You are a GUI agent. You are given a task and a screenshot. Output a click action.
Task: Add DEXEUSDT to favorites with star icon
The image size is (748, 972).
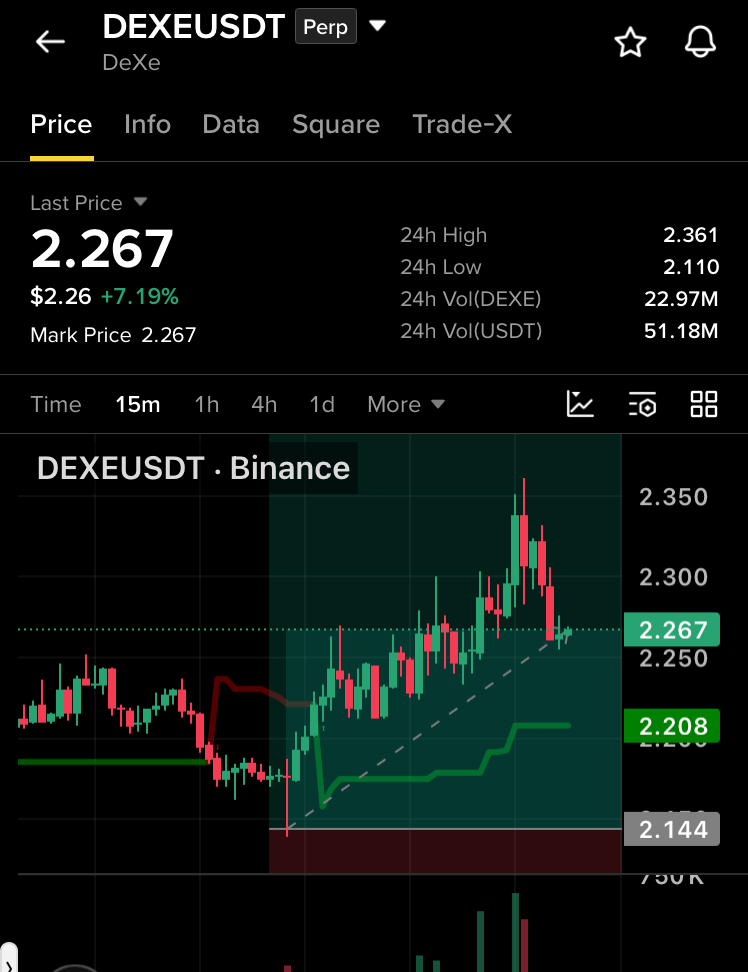[630, 42]
